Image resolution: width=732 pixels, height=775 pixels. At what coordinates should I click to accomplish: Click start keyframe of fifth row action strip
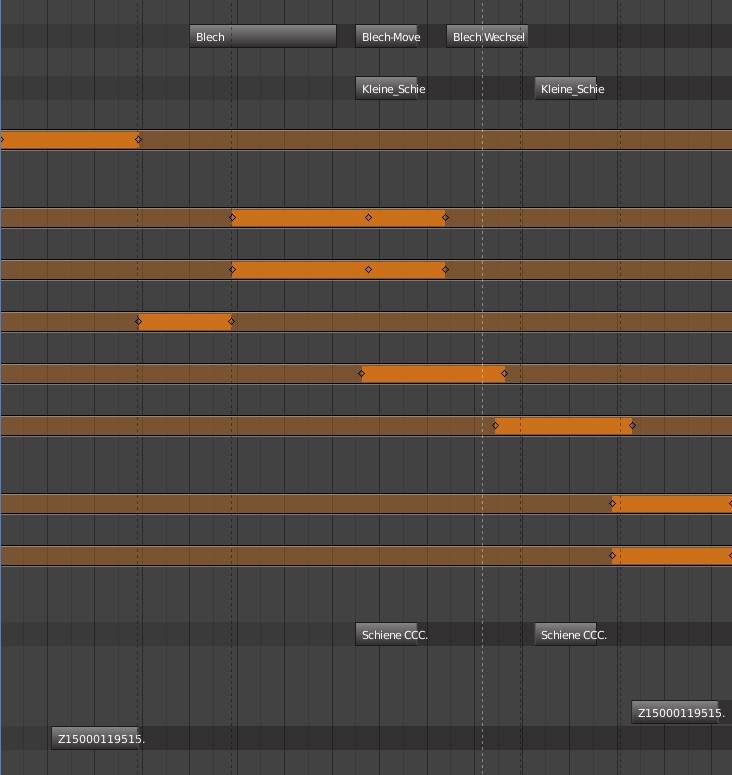[x=361, y=374]
